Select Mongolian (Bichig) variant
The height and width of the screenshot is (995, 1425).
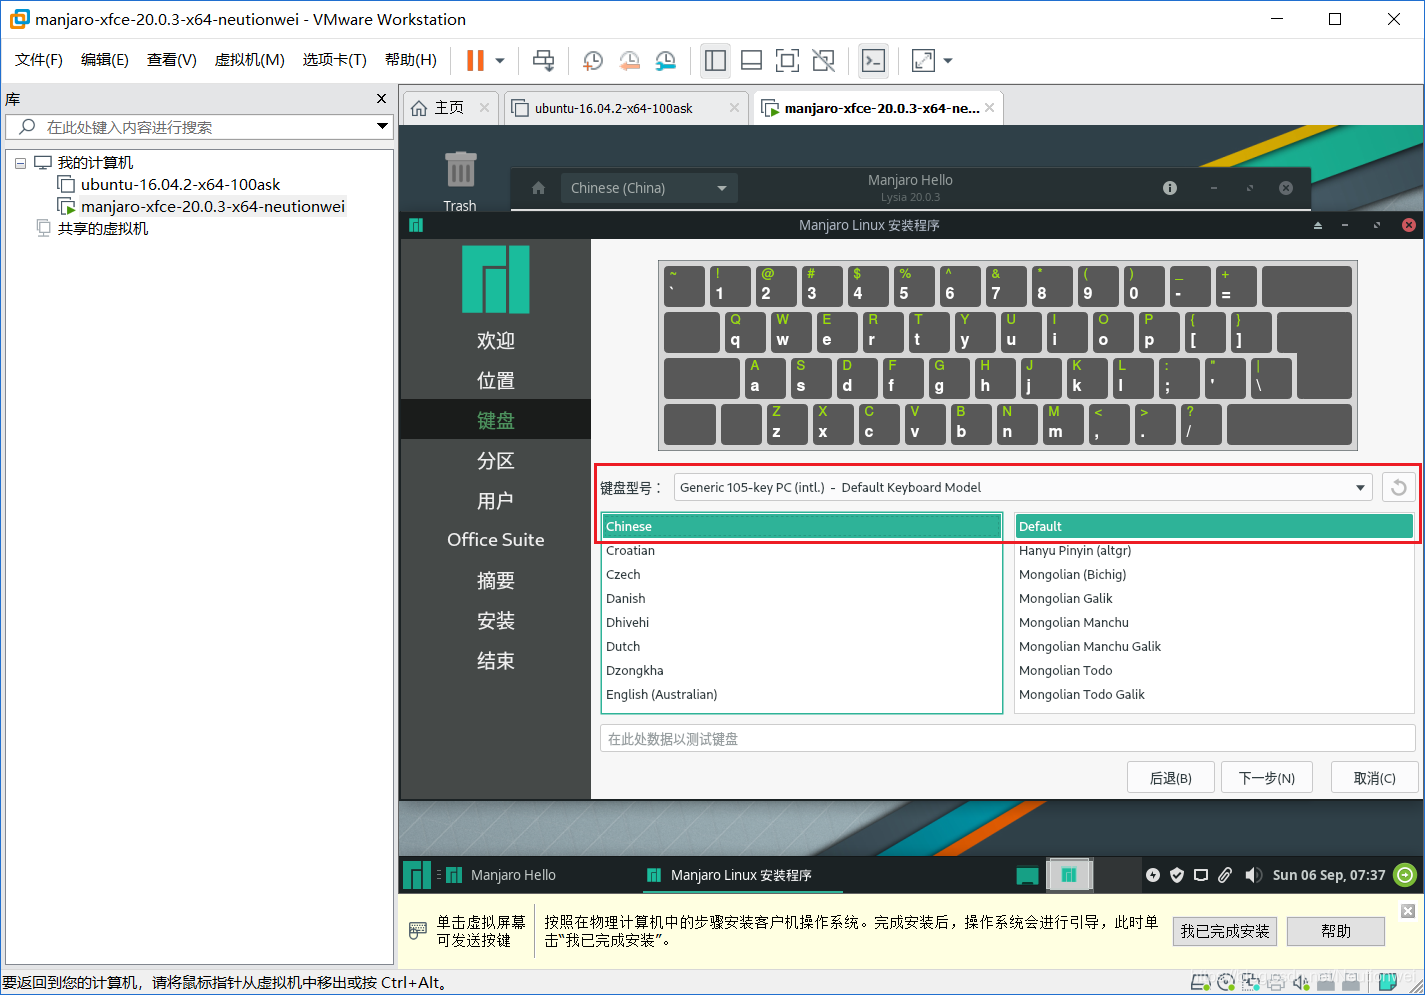coord(1214,574)
